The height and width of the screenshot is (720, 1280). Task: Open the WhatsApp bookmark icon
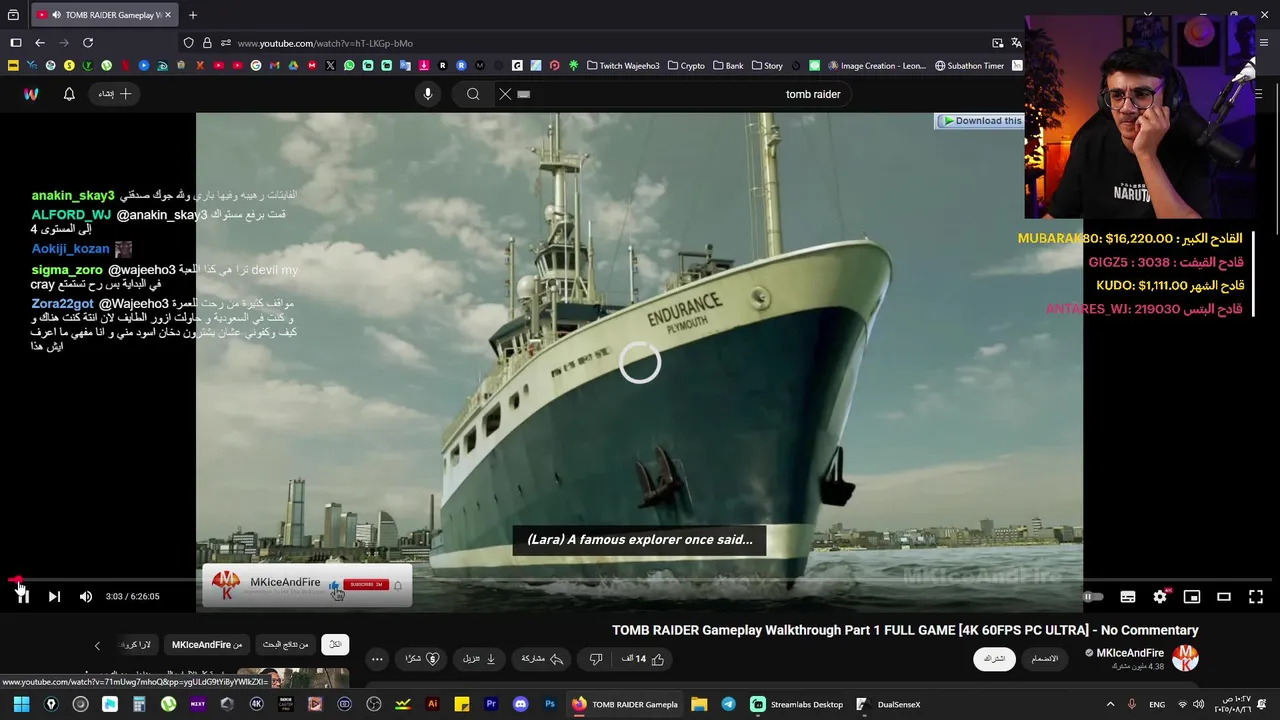point(349,66)
